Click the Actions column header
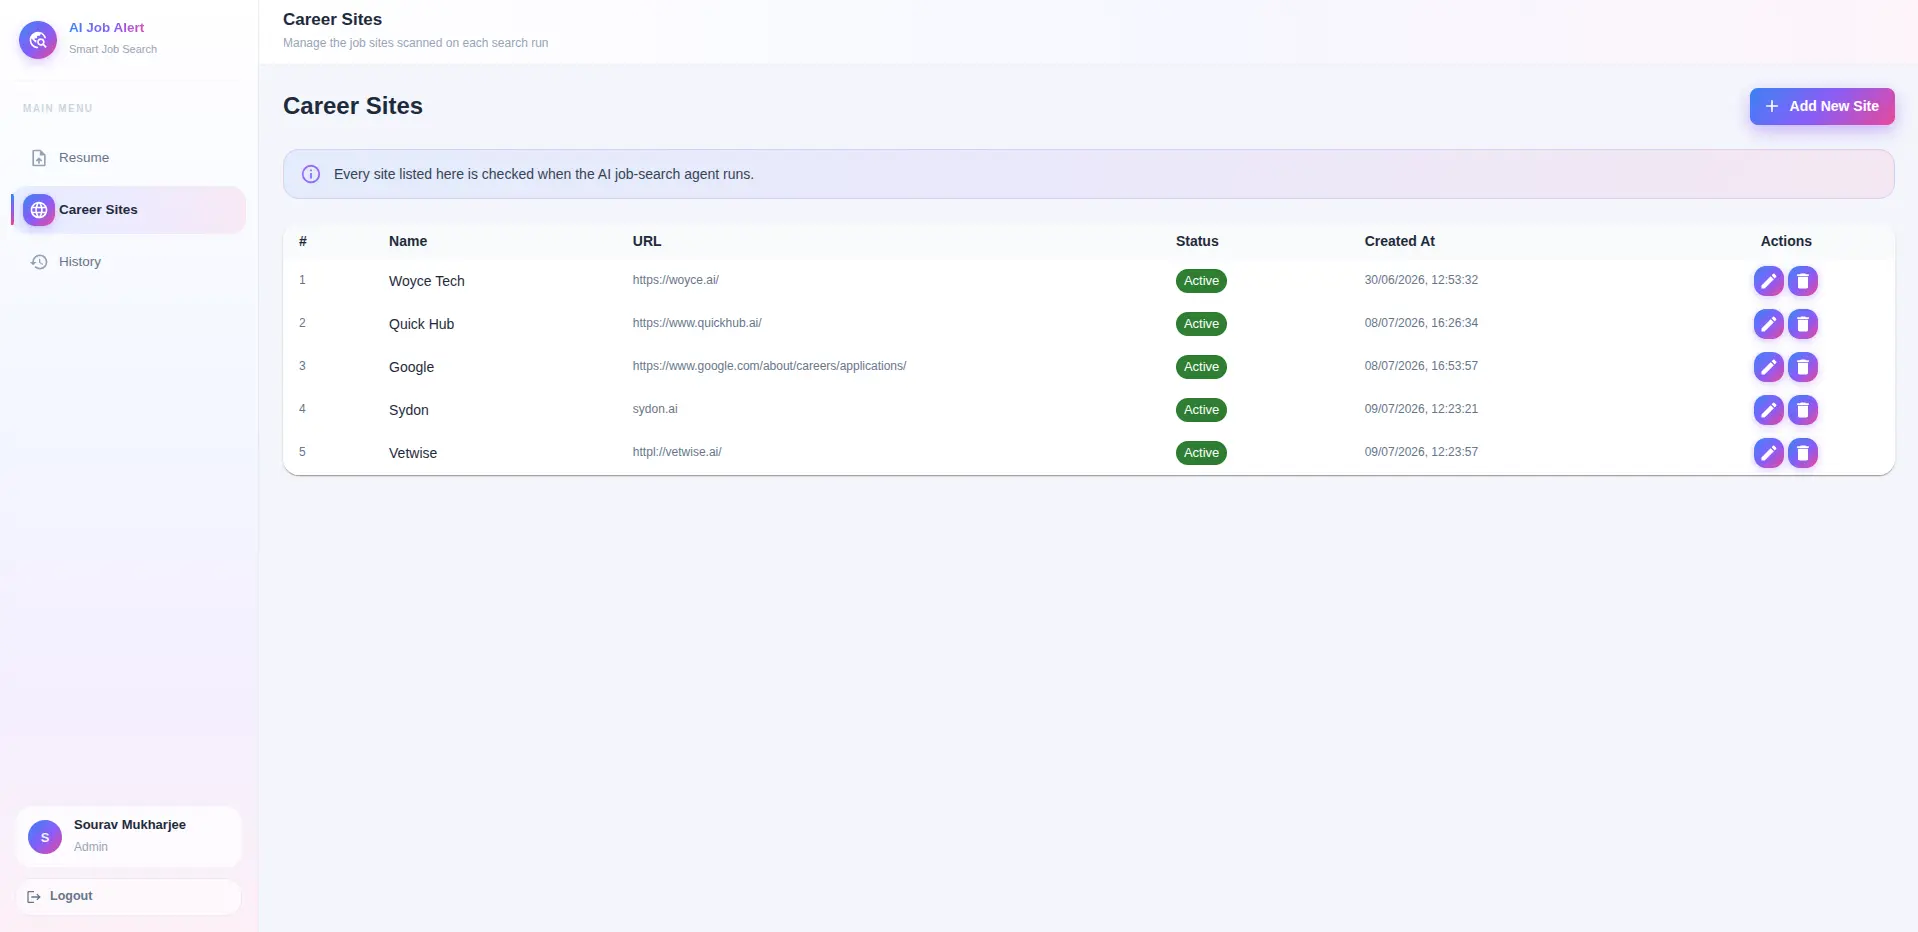This screenshot has height=932, width=1918. [1786, 241]
